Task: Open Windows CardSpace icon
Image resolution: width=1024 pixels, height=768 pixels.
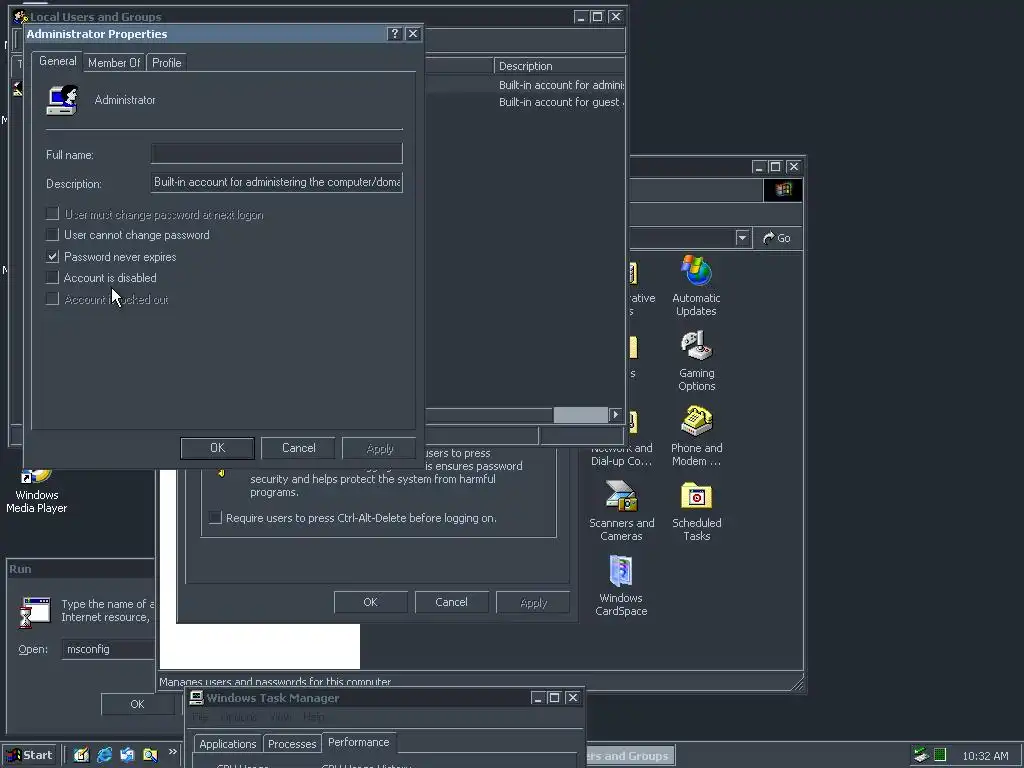Action: coord(621,586)
